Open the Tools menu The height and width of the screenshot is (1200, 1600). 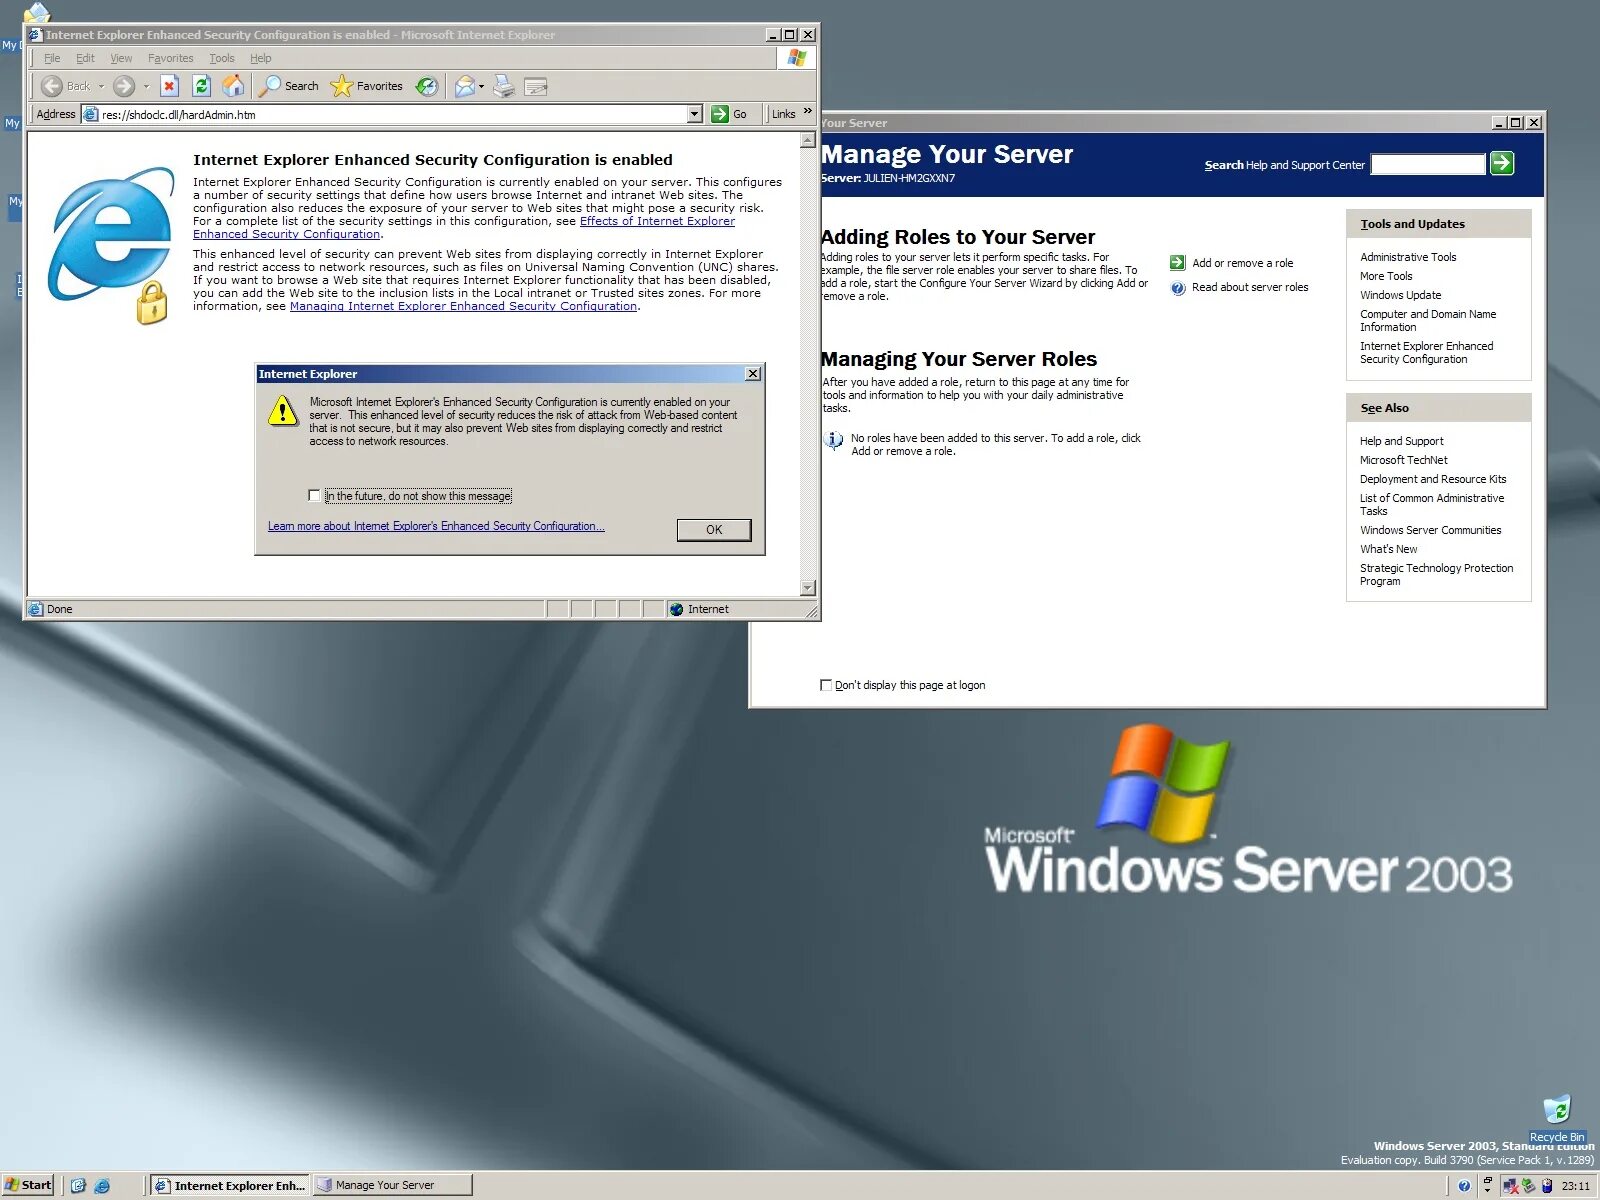coord(222,58)
